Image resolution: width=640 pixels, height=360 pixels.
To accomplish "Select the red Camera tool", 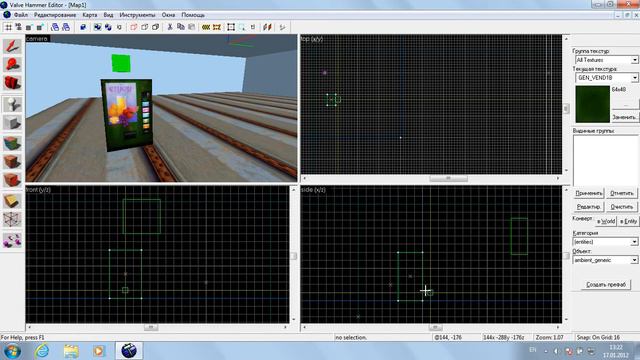I will (12, 83).
